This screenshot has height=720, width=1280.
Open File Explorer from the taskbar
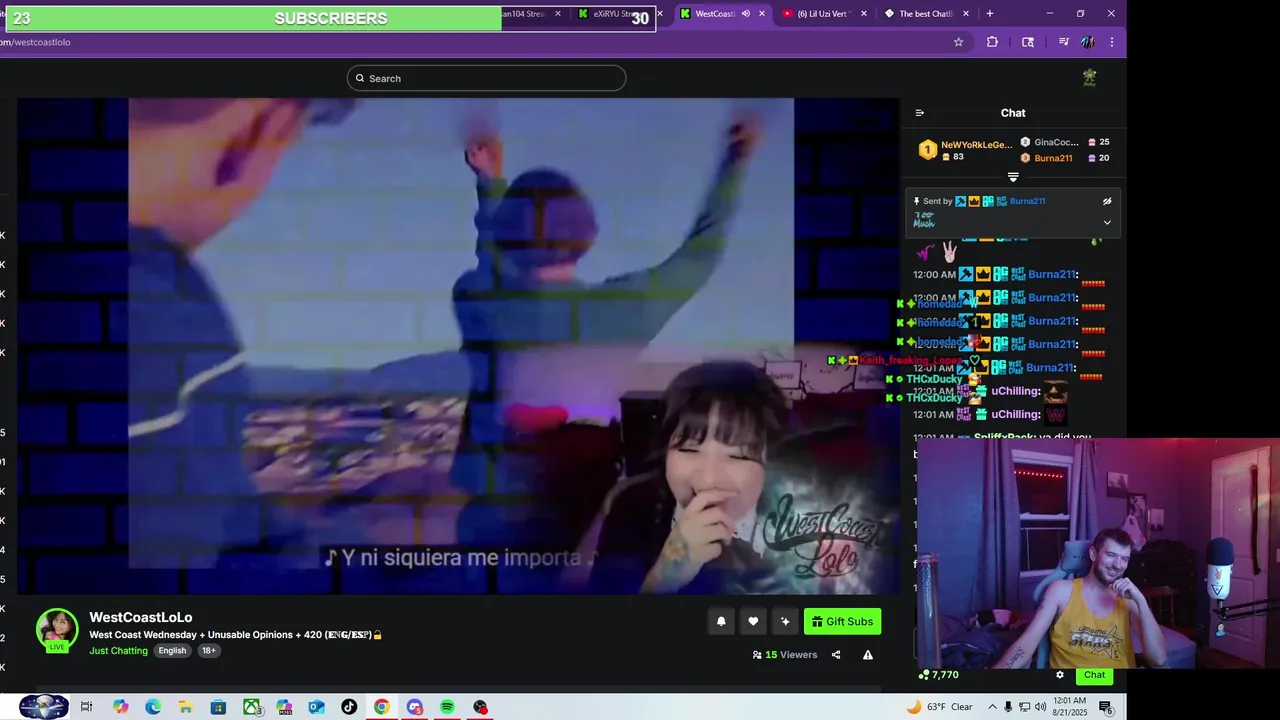[186, 707]
